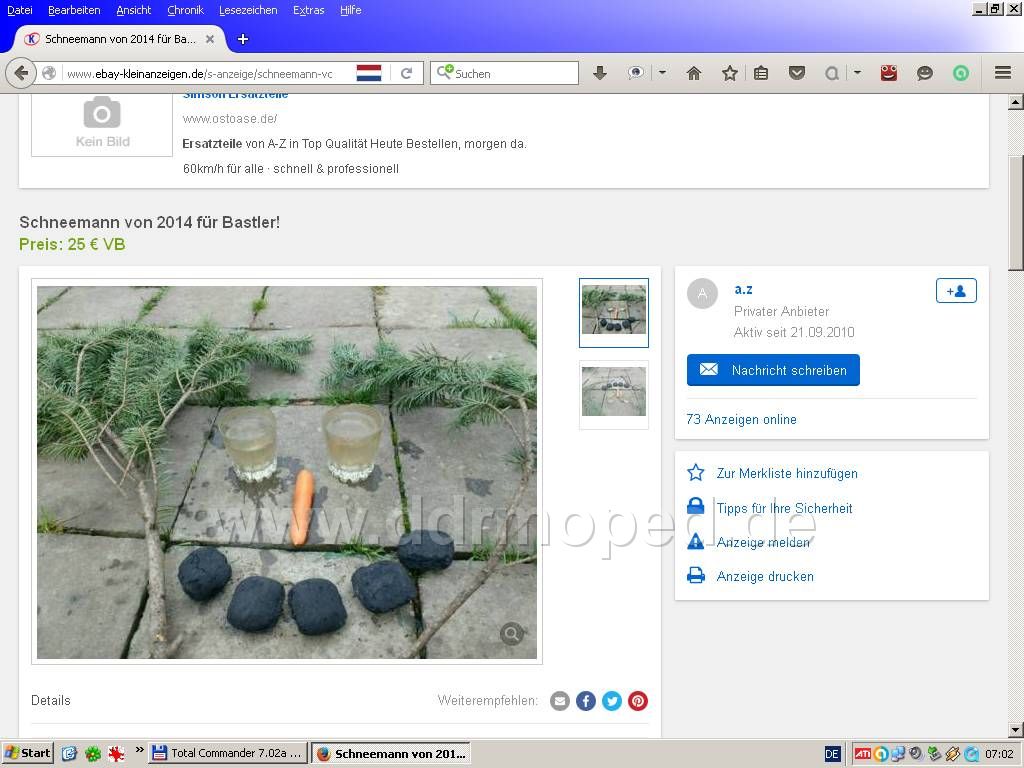
Task: Open the search engine dropdown in the search box
Action: pyautogui.click(x=446, y=73)
